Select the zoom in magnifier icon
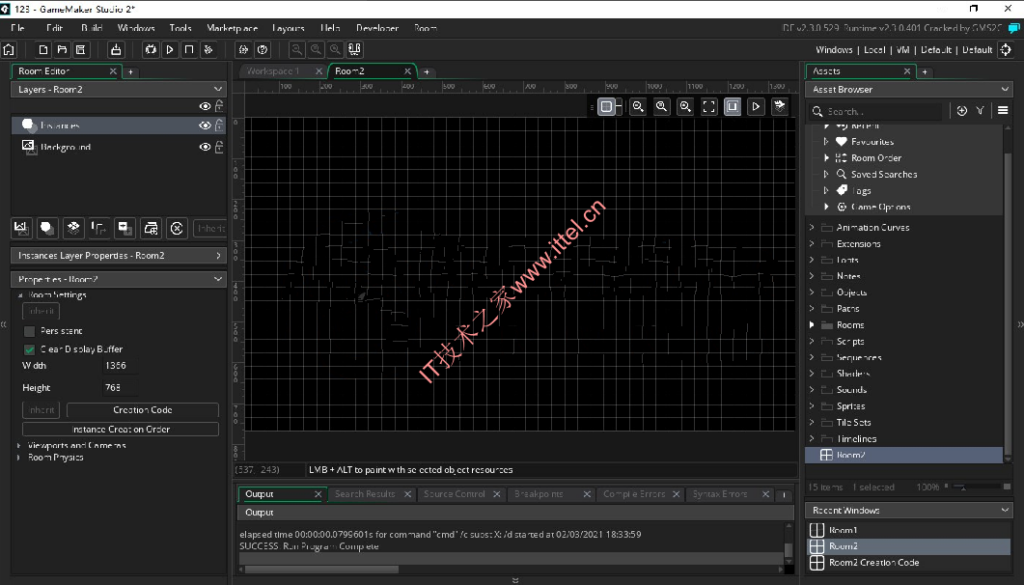 coord(684,107)
